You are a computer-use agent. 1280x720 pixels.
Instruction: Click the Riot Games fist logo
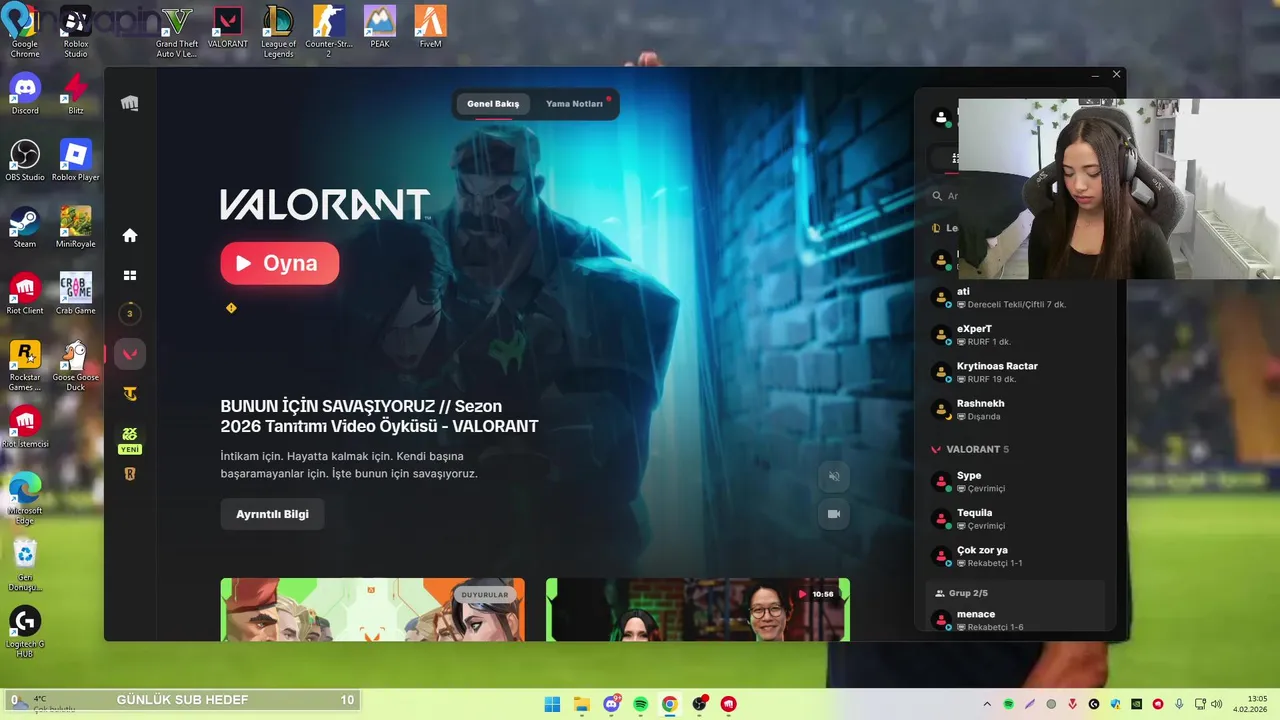(130, 103)
